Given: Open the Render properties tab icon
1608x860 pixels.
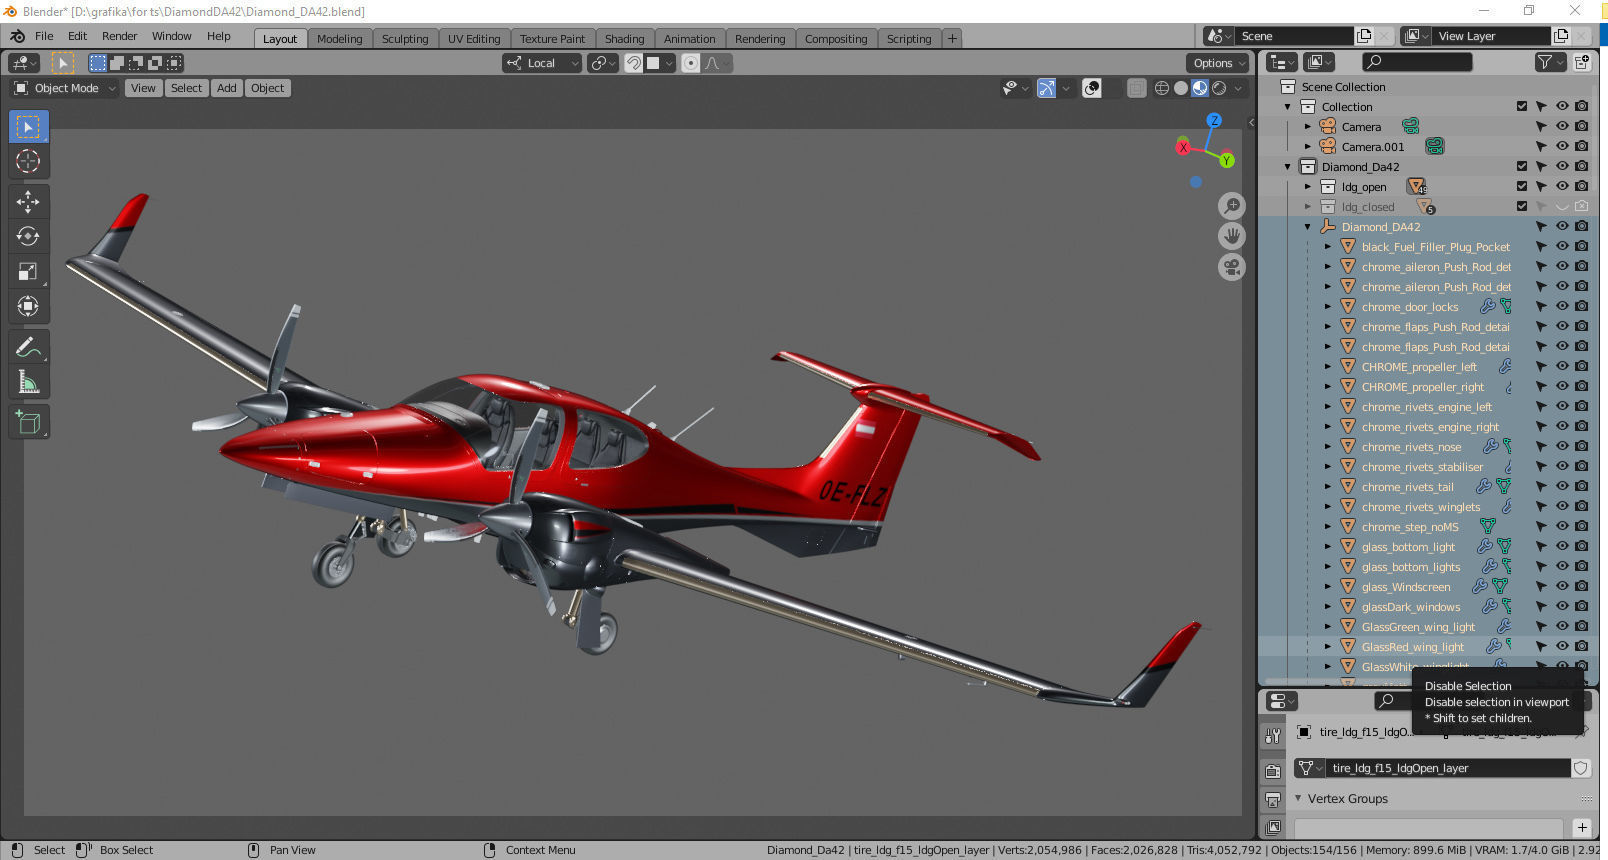Looking at the screenshot, I should pyautogui.click(x=1273, y=771).
